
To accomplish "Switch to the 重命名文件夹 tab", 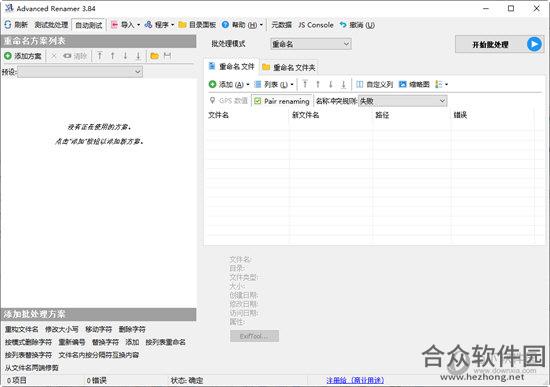I will (289, 67).
